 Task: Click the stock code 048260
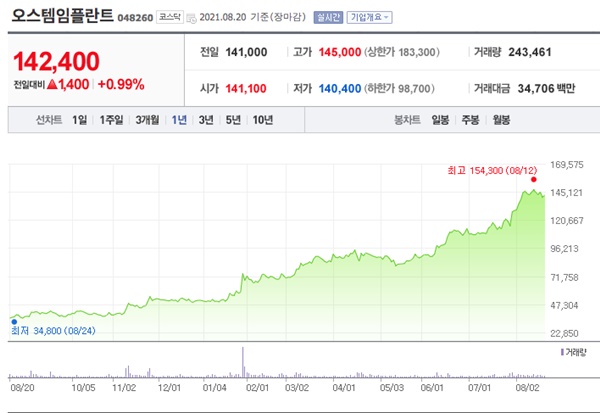pos(135,18)
